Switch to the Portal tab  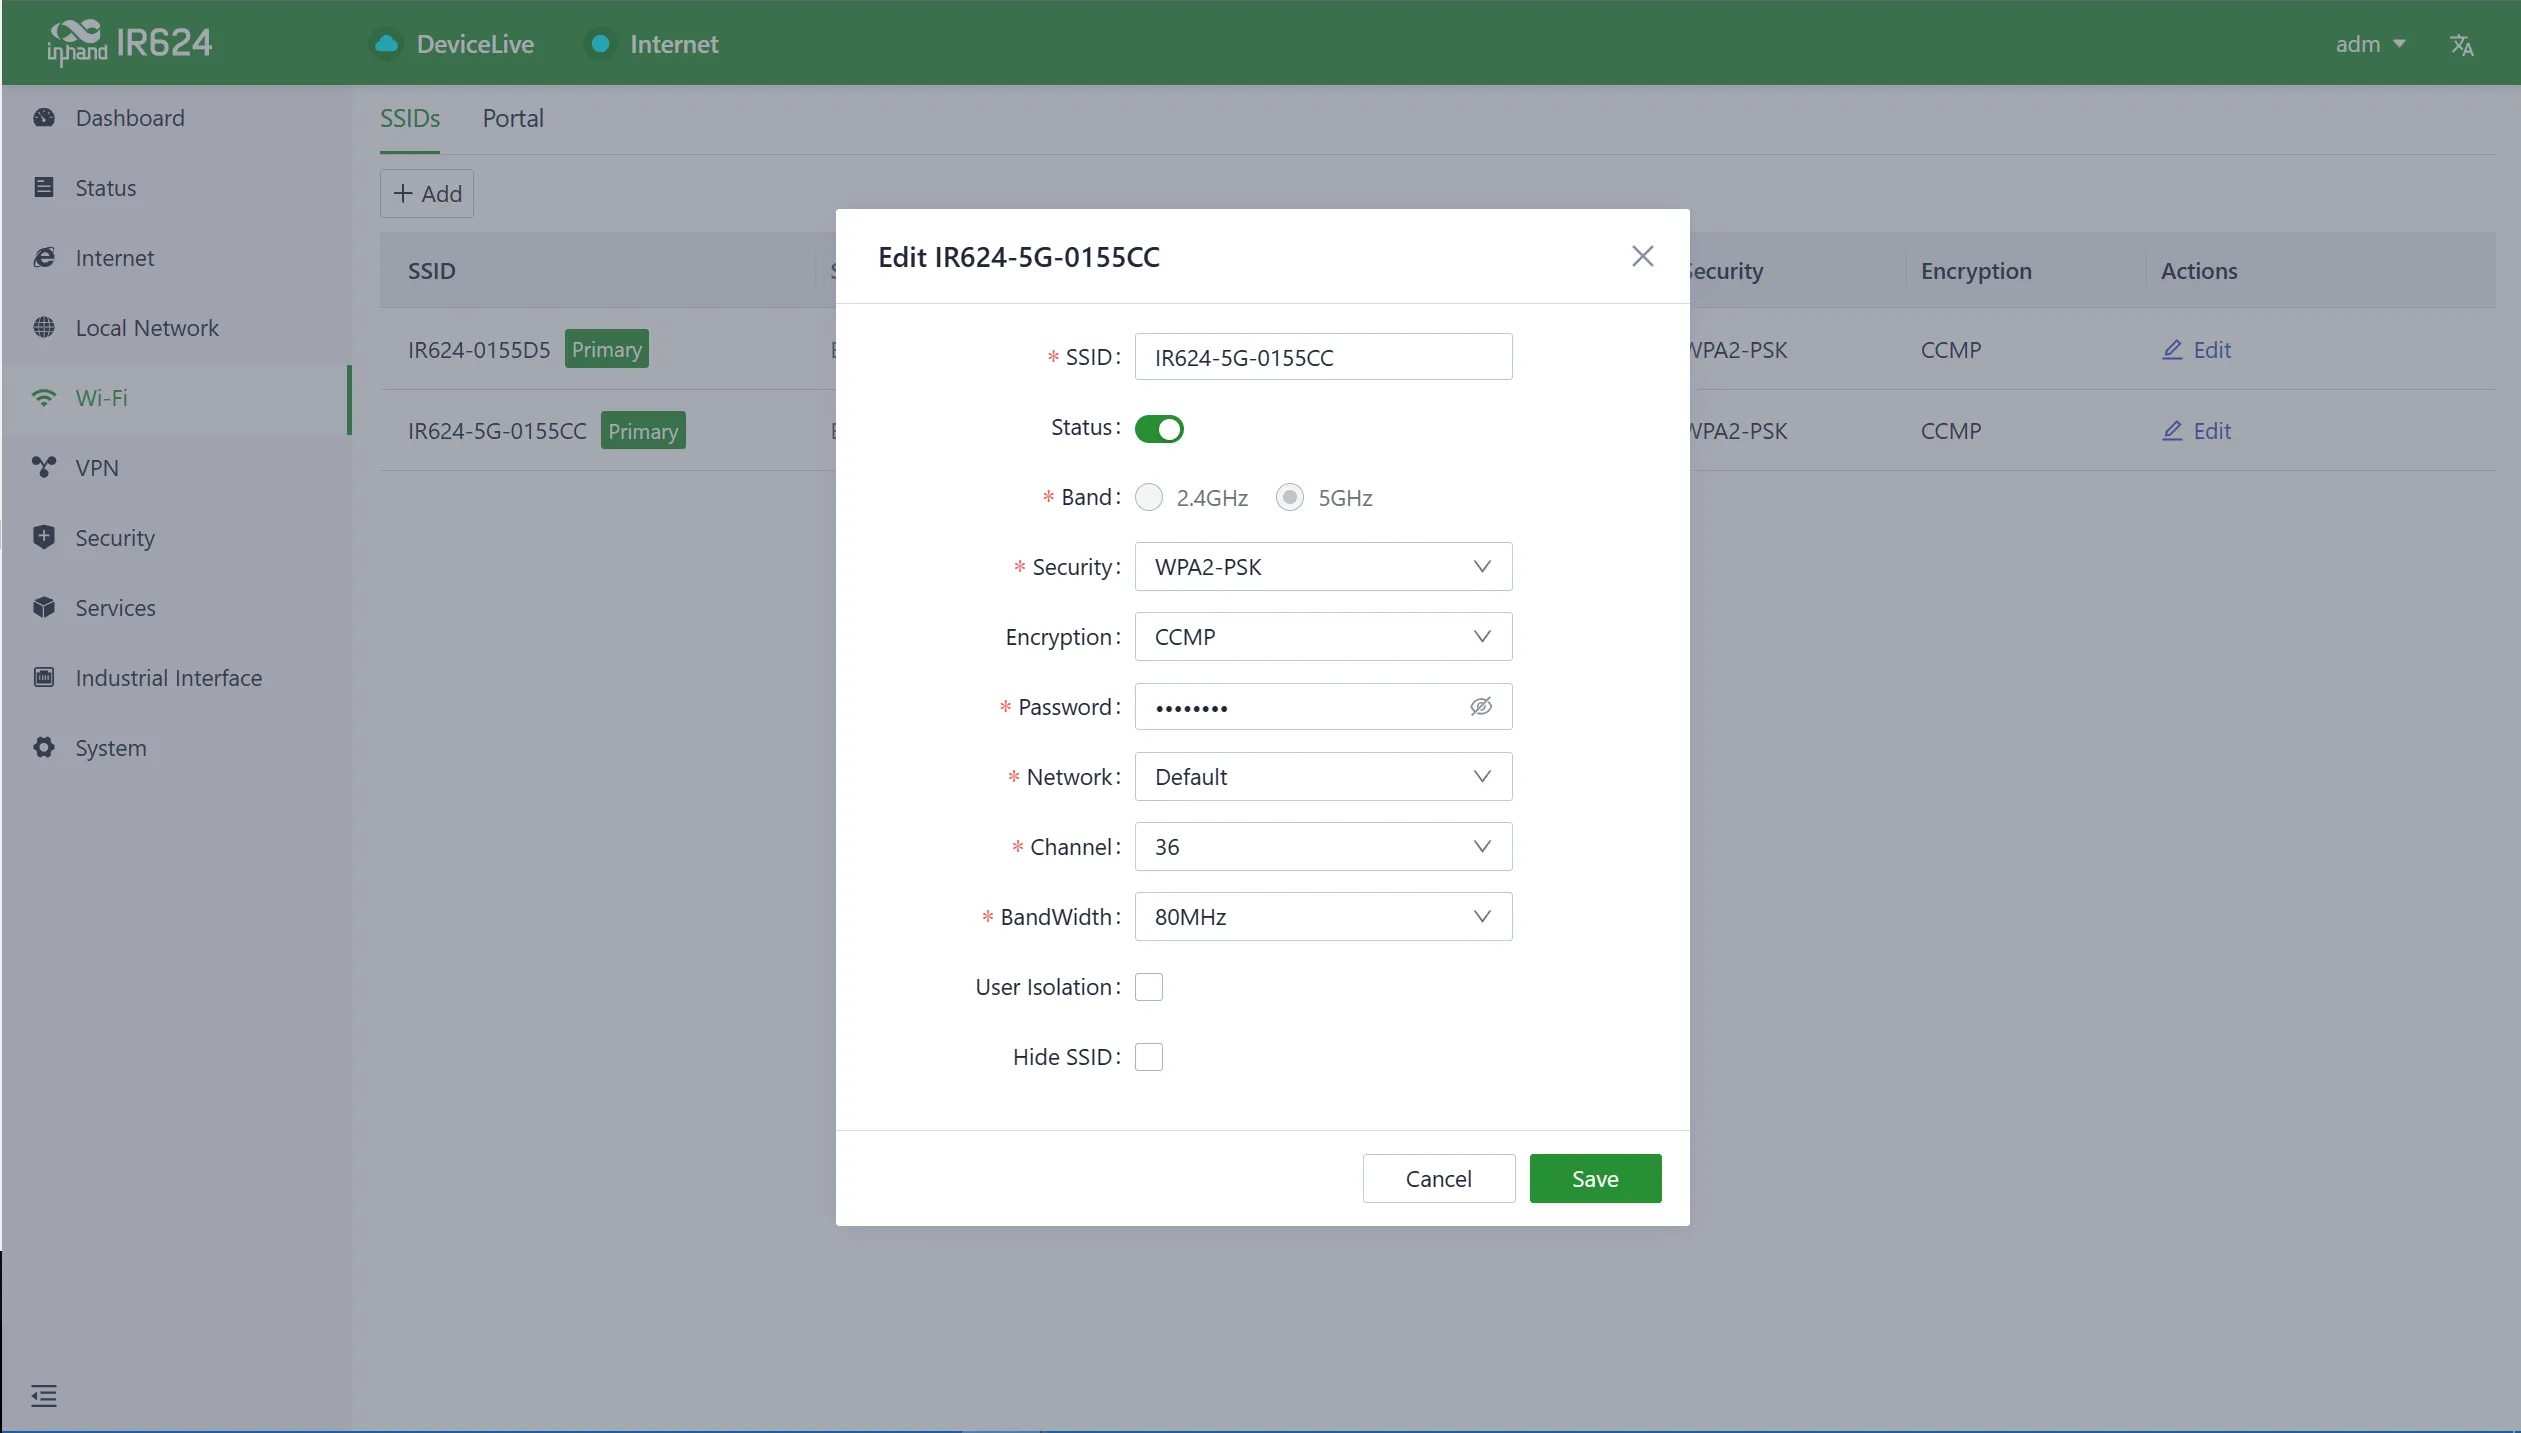513,118
